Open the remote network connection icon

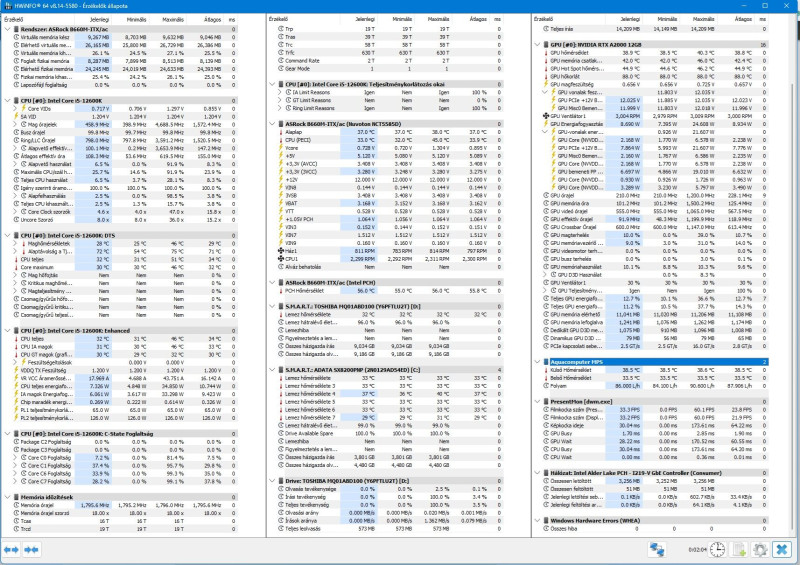pyautogui.click(x=657, y=550)
